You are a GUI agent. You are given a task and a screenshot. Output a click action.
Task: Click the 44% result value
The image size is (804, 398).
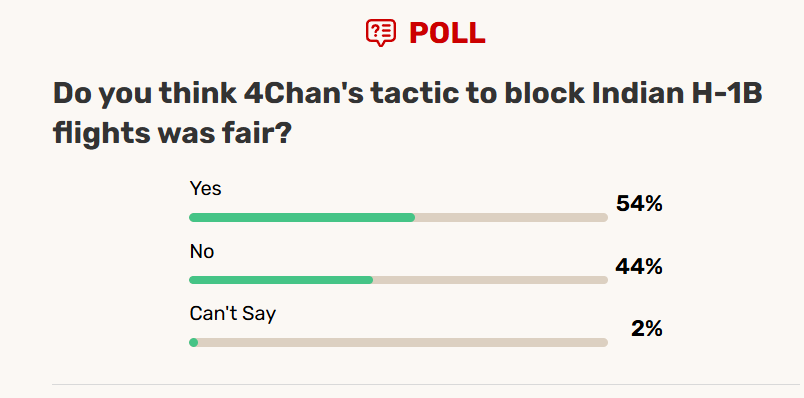[638, 267]
